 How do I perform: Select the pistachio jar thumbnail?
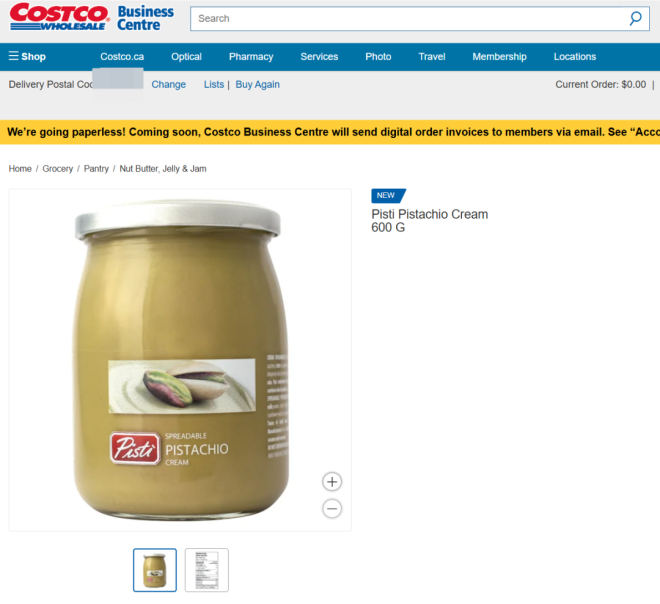pyautogui.click(x=155, y=570)
